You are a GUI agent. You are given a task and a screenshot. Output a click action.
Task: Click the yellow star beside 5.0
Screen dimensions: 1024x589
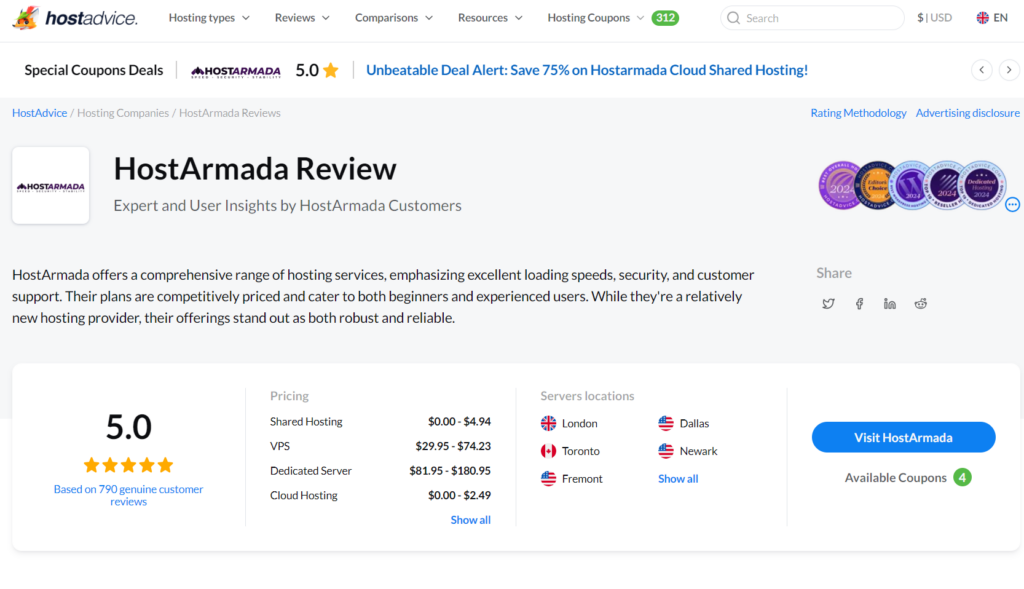click(331, 70)
